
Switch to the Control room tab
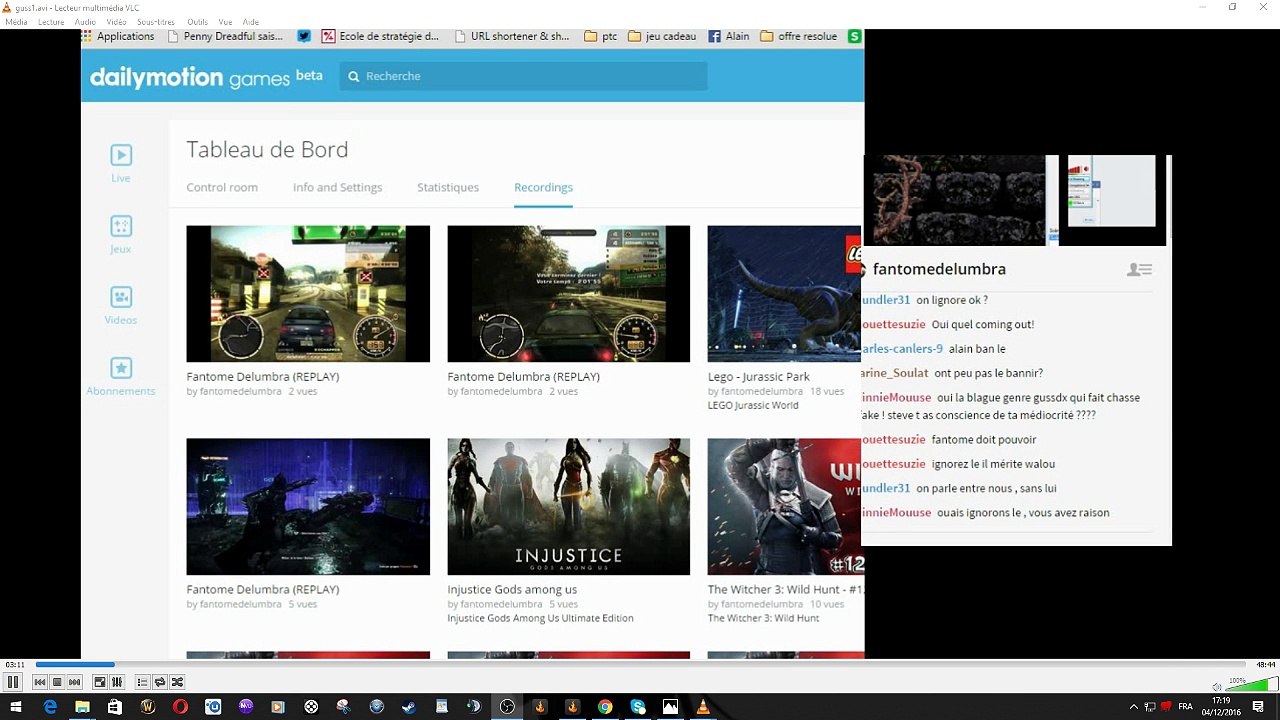[222, 187]
